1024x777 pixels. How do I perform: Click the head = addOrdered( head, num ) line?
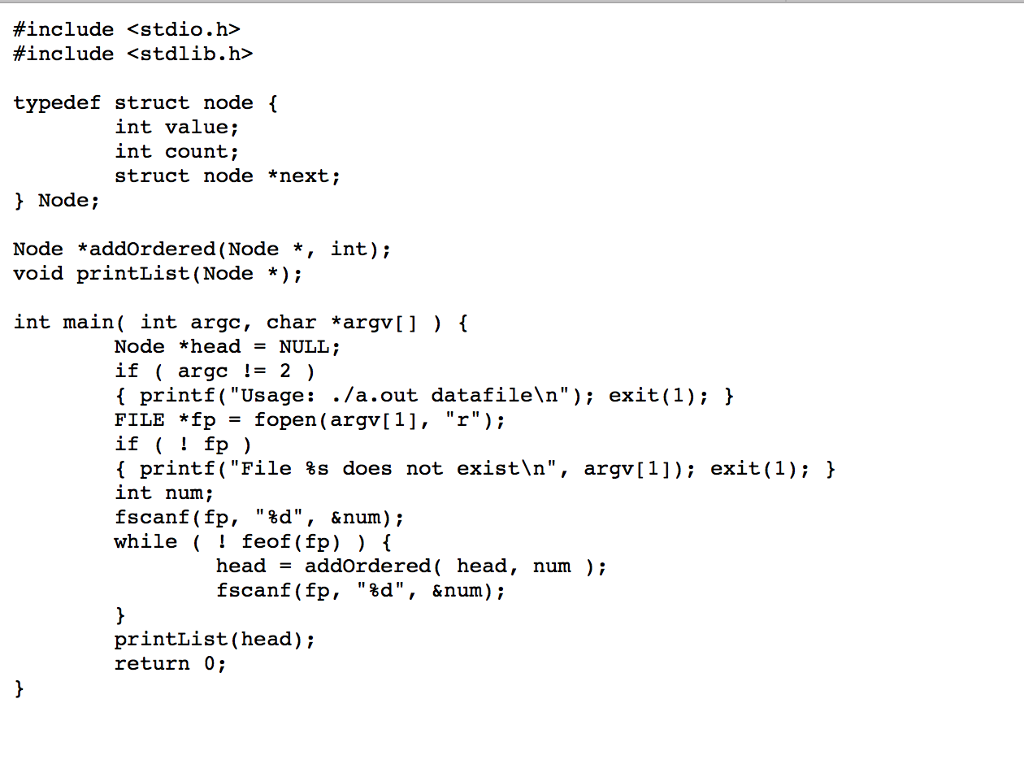(411, 566)
